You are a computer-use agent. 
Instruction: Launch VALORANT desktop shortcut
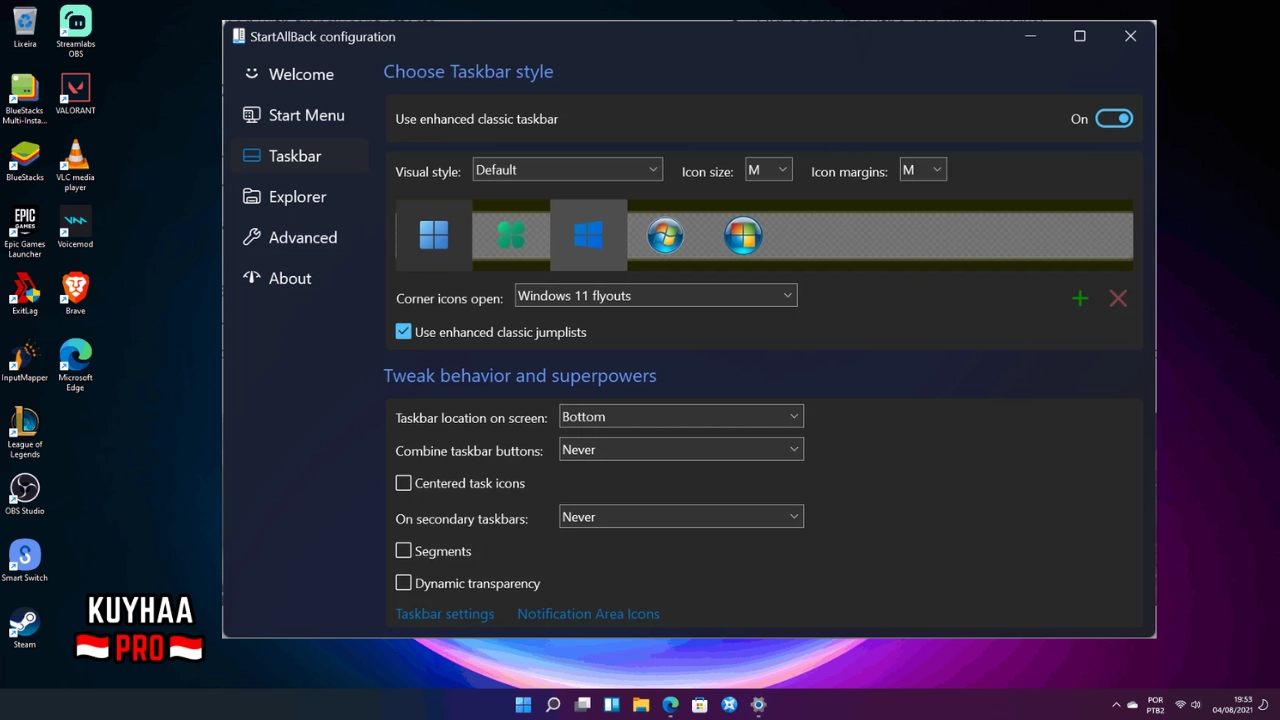coord(75,94)
